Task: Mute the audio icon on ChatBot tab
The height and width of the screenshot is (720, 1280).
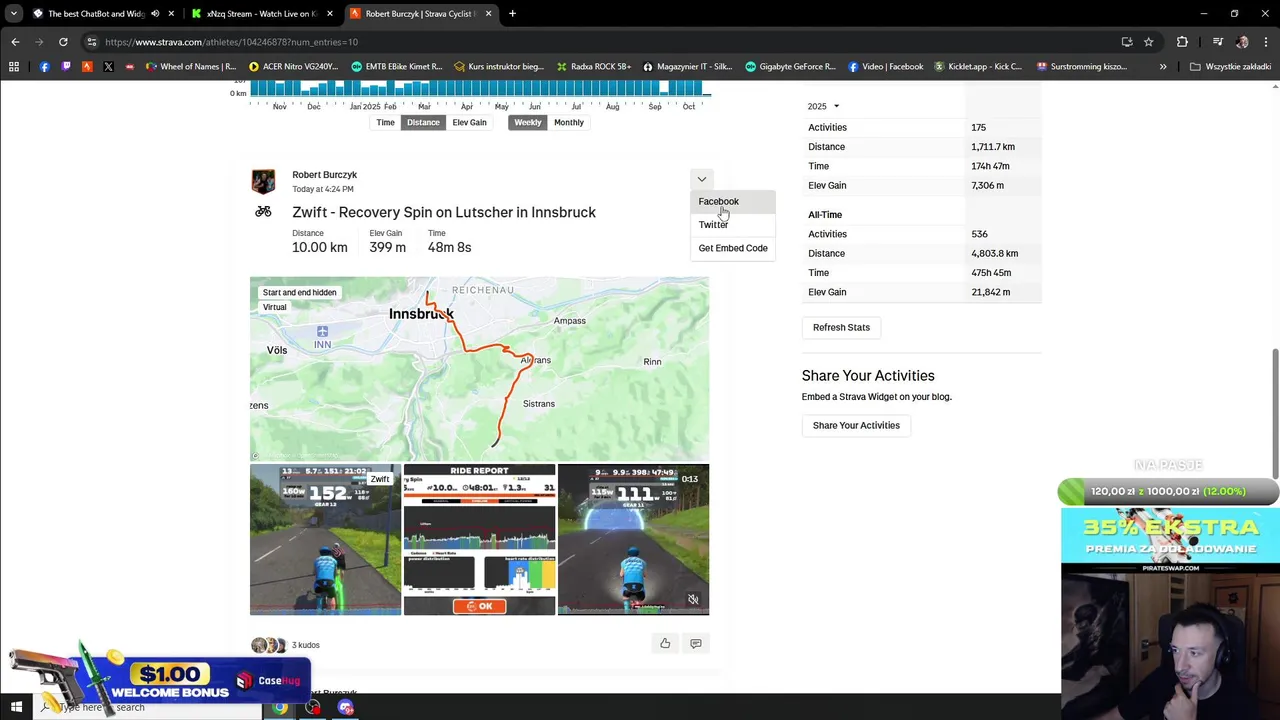Action: [x=155, y=14]
